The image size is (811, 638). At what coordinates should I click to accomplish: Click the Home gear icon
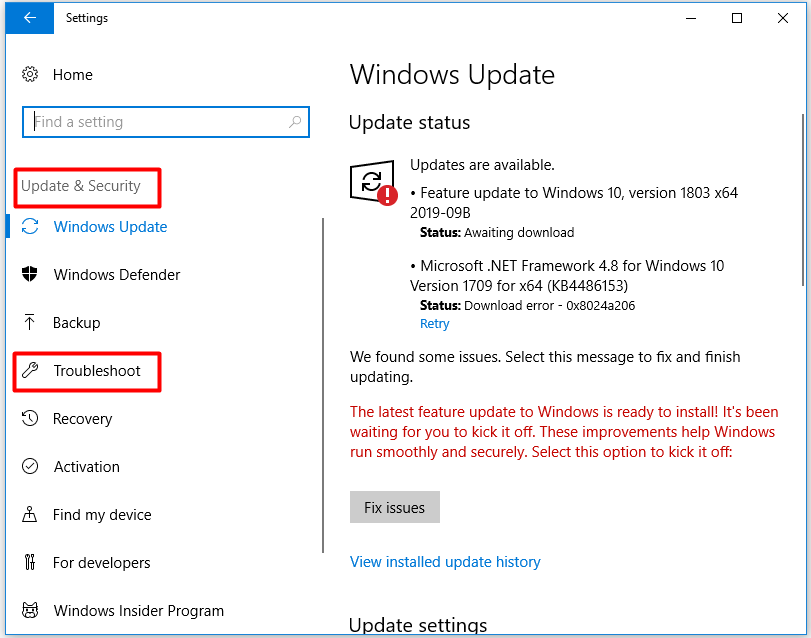click(x=30, y=74)
